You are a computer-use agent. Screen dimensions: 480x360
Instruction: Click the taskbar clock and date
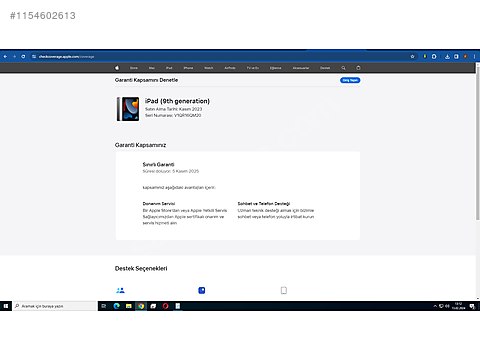pyautogui.click(x=459, y=306)
